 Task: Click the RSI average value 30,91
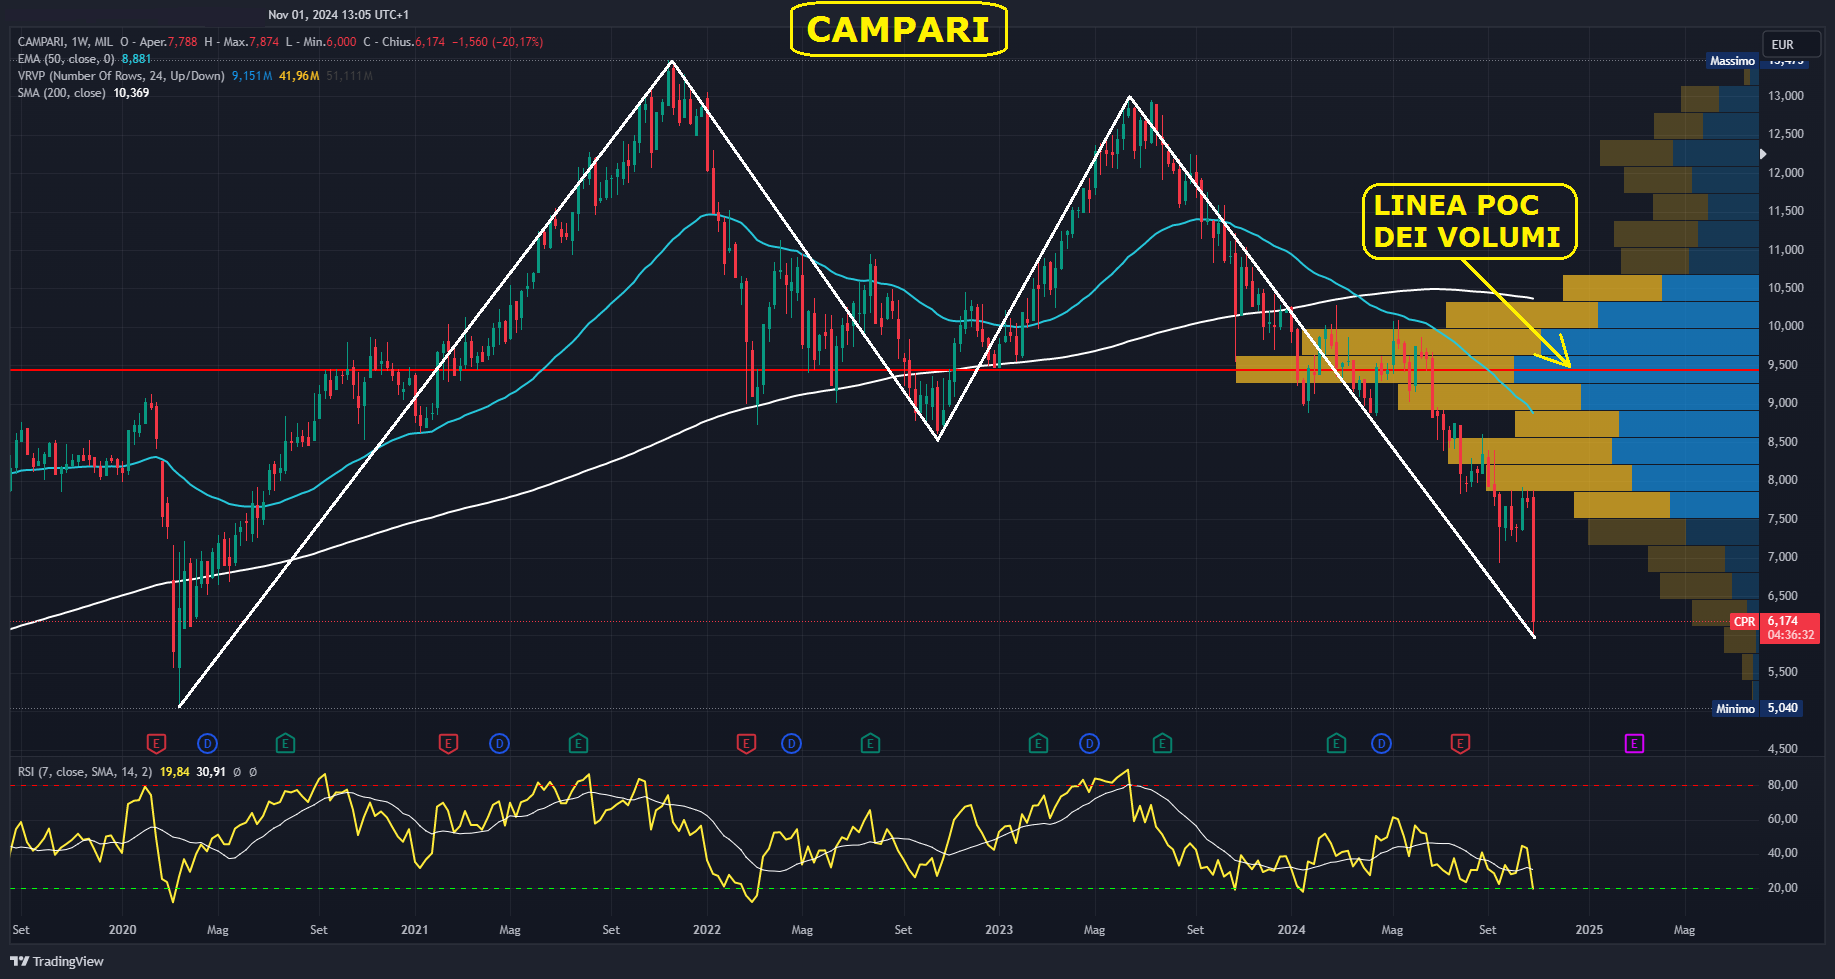point(211,772)
